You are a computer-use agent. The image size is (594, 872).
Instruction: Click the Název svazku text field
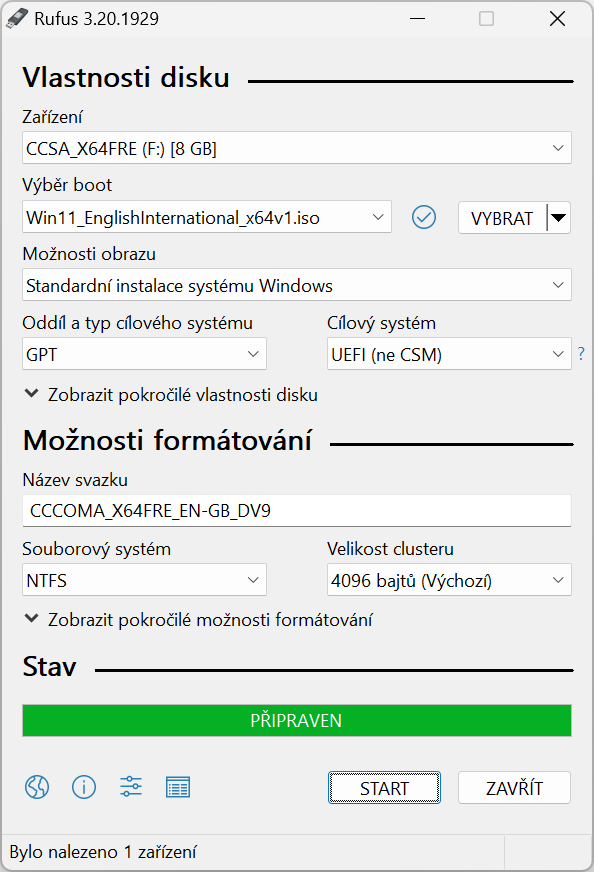(x=296, y=511)
